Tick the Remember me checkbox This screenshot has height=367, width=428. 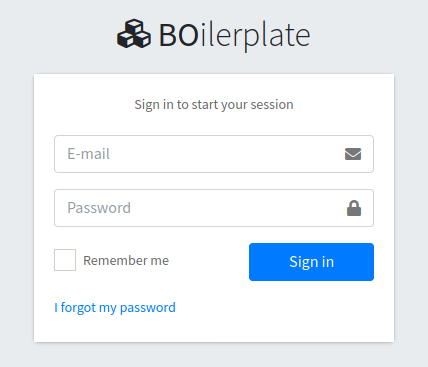[65, 260]
